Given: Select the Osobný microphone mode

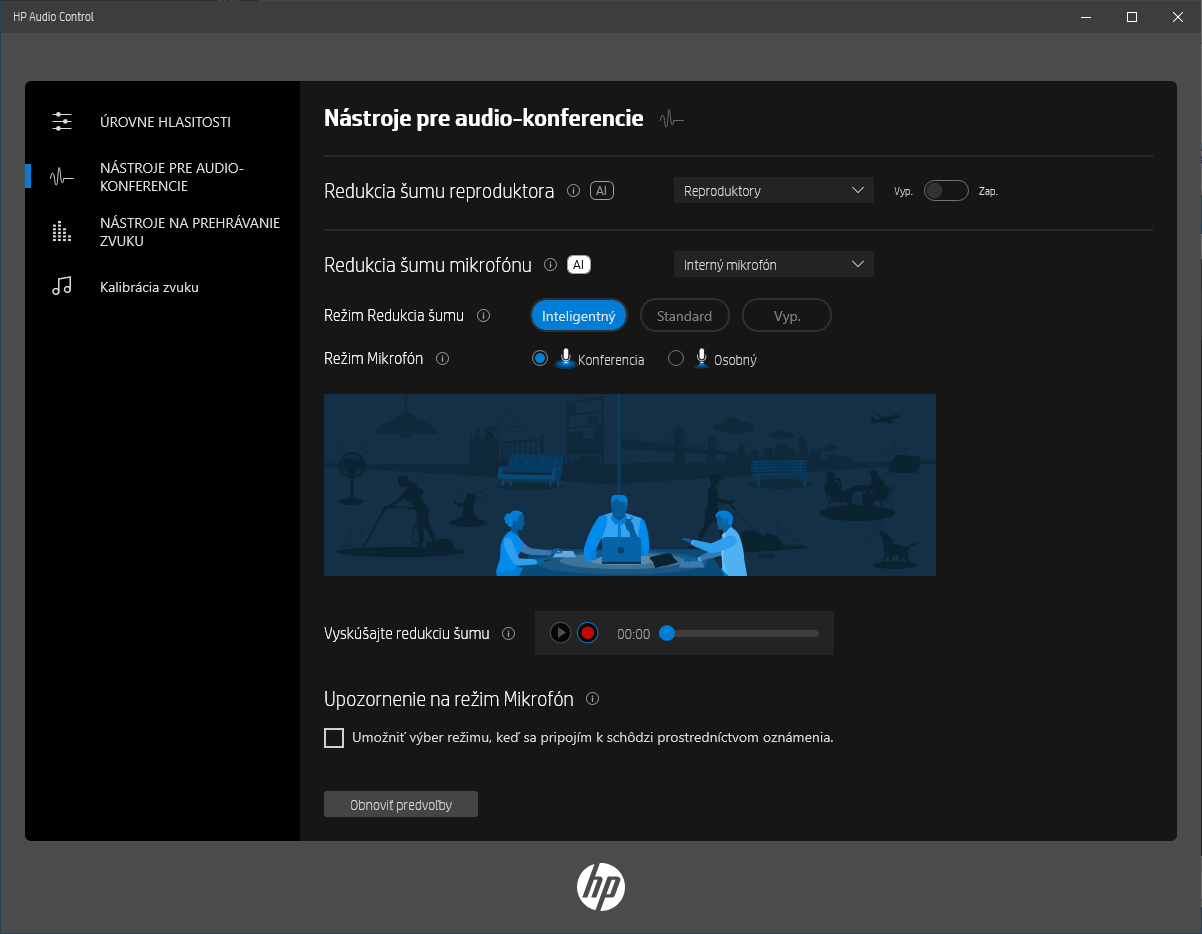Looking at the screenshot, I should click(676, 359).
